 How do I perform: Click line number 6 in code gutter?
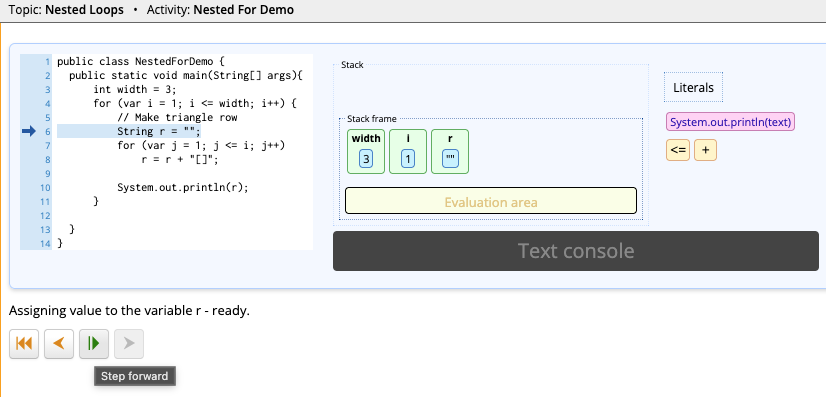47,132
